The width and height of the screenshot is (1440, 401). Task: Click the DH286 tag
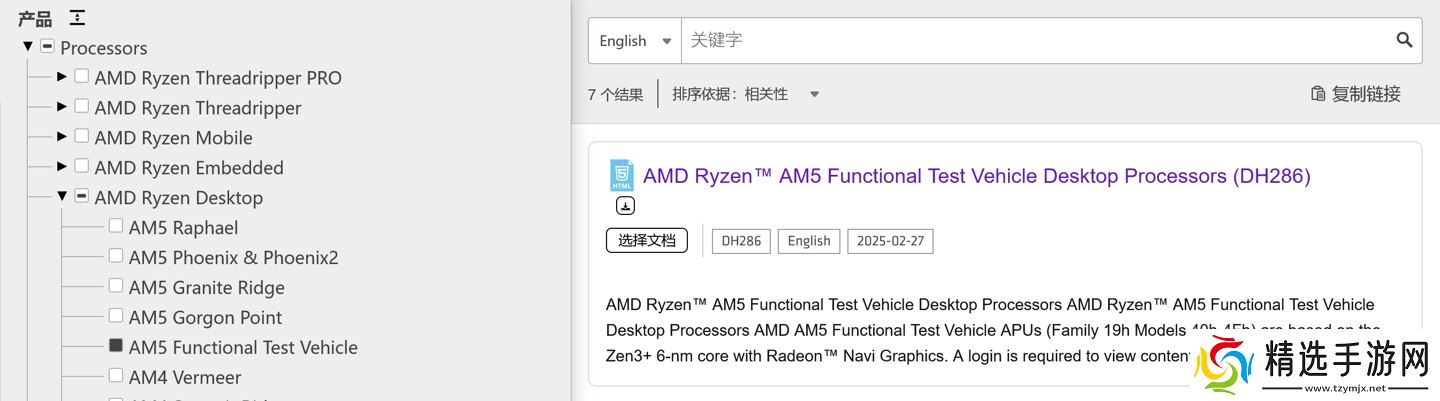741,241
